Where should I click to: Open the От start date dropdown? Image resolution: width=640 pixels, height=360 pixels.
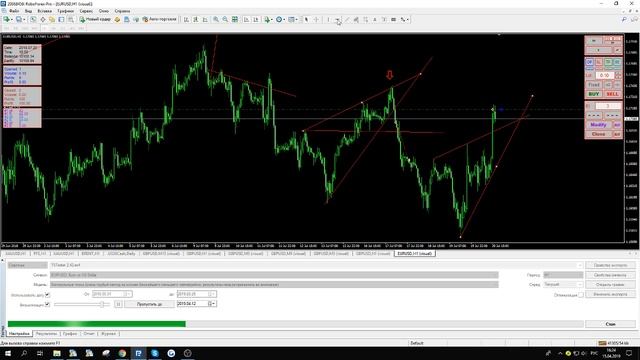pos(128,294)
